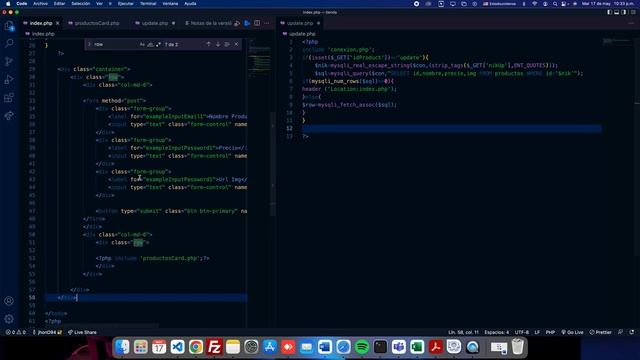Image resolution: width=640 pixels, height=360 pixels.
Task: Expand the replace toggle in find widget
Action: [89, 44]
